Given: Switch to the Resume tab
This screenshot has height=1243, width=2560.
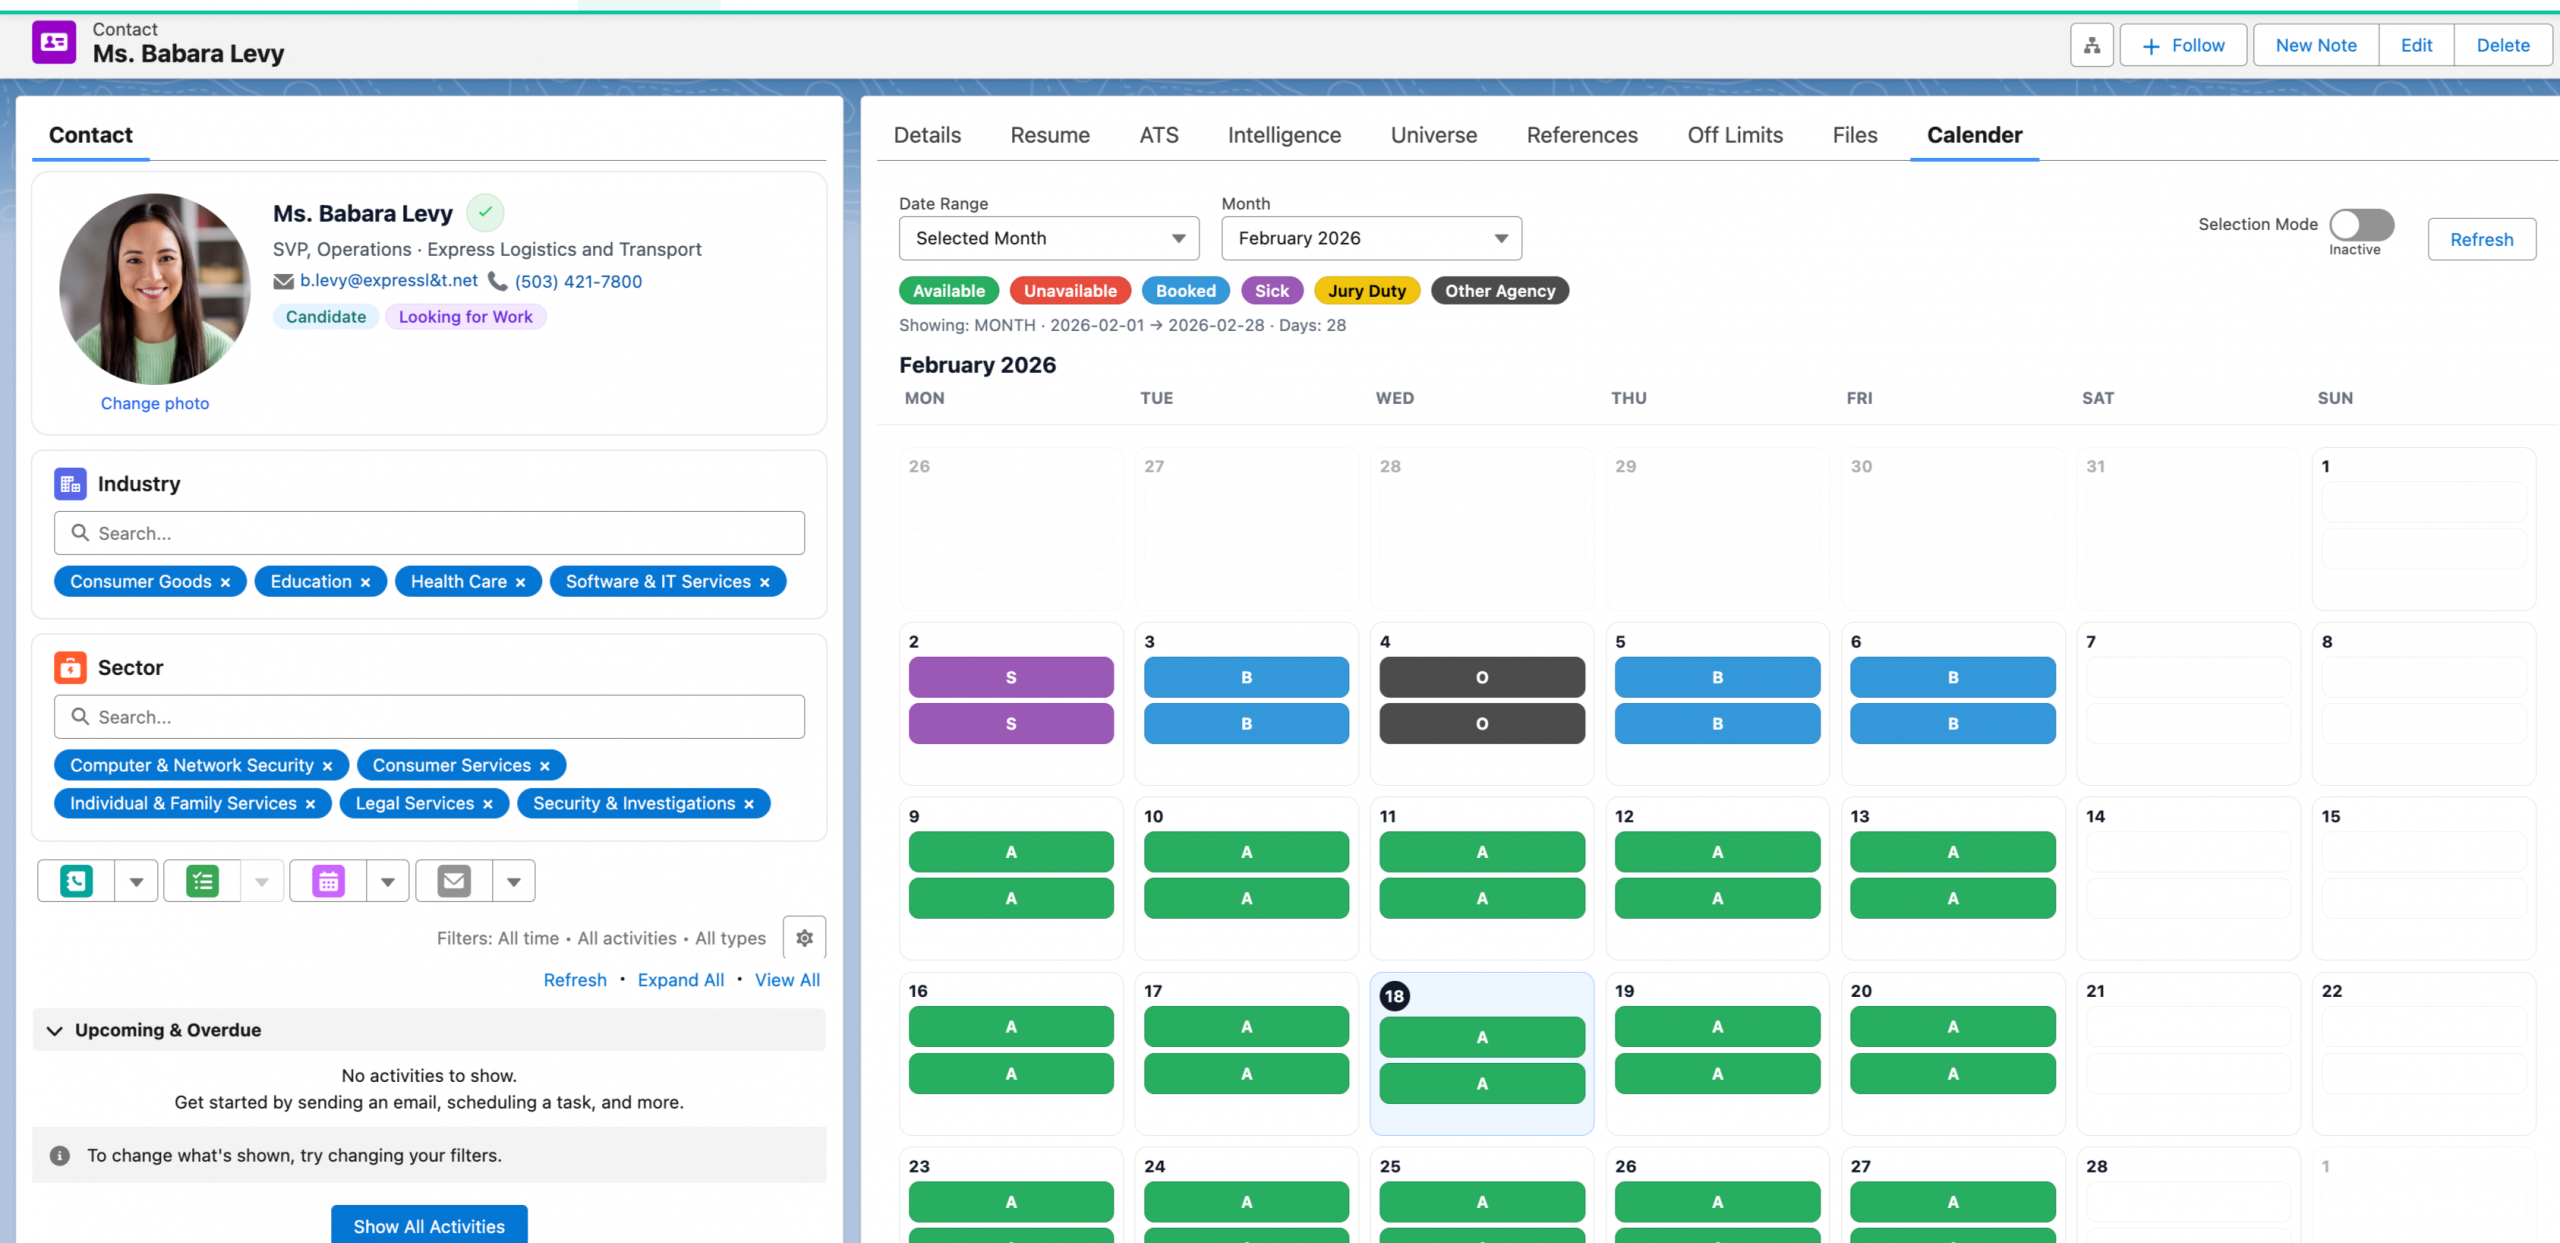Looking at the screenshot, I should point(1049,135).
